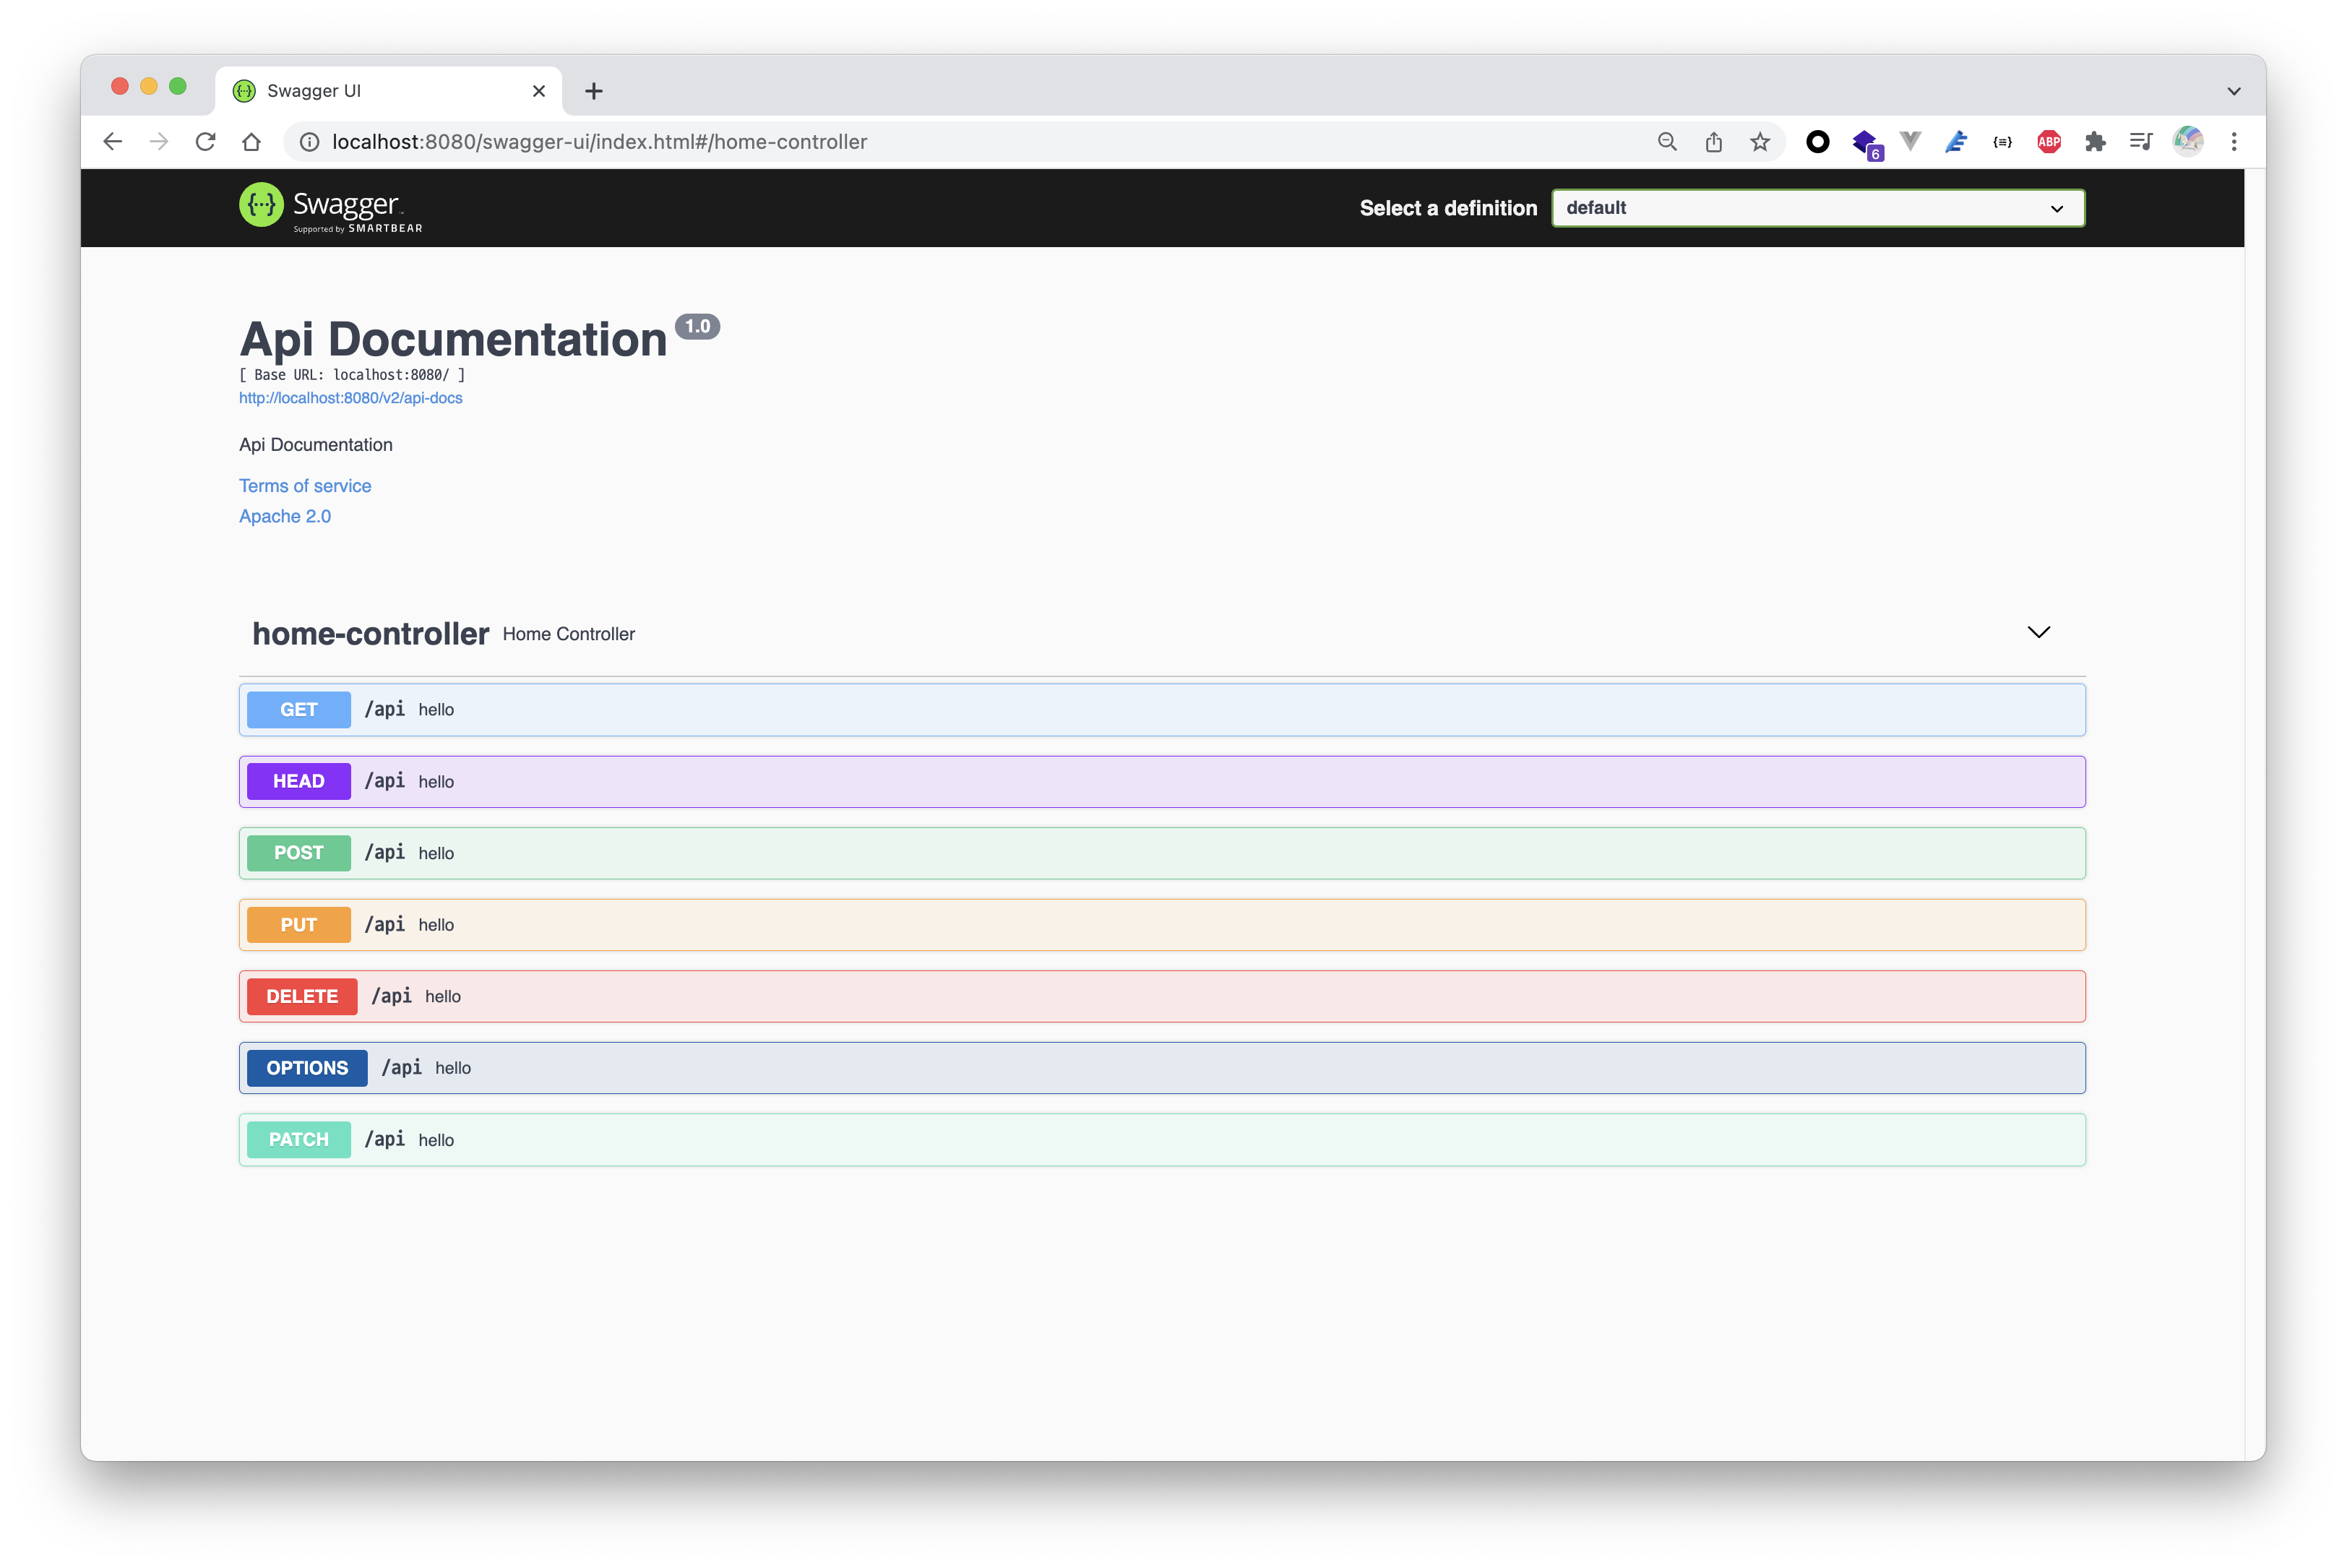Open the v2/api-docs URL link
This screenshot has height=1568, width=2347.
pos(350,398)
